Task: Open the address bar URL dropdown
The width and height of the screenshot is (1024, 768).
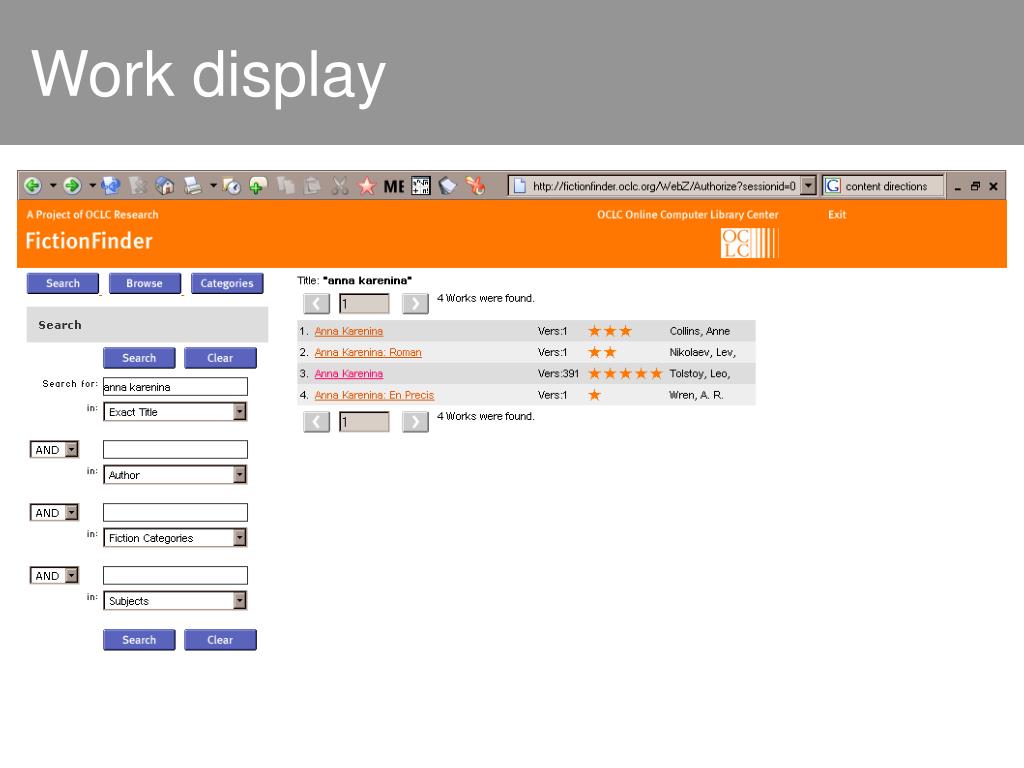Action: (x=808, y=186)
